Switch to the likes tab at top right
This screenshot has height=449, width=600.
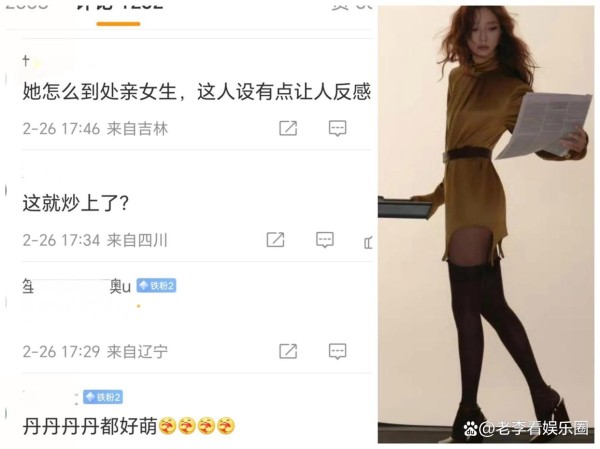351,6
